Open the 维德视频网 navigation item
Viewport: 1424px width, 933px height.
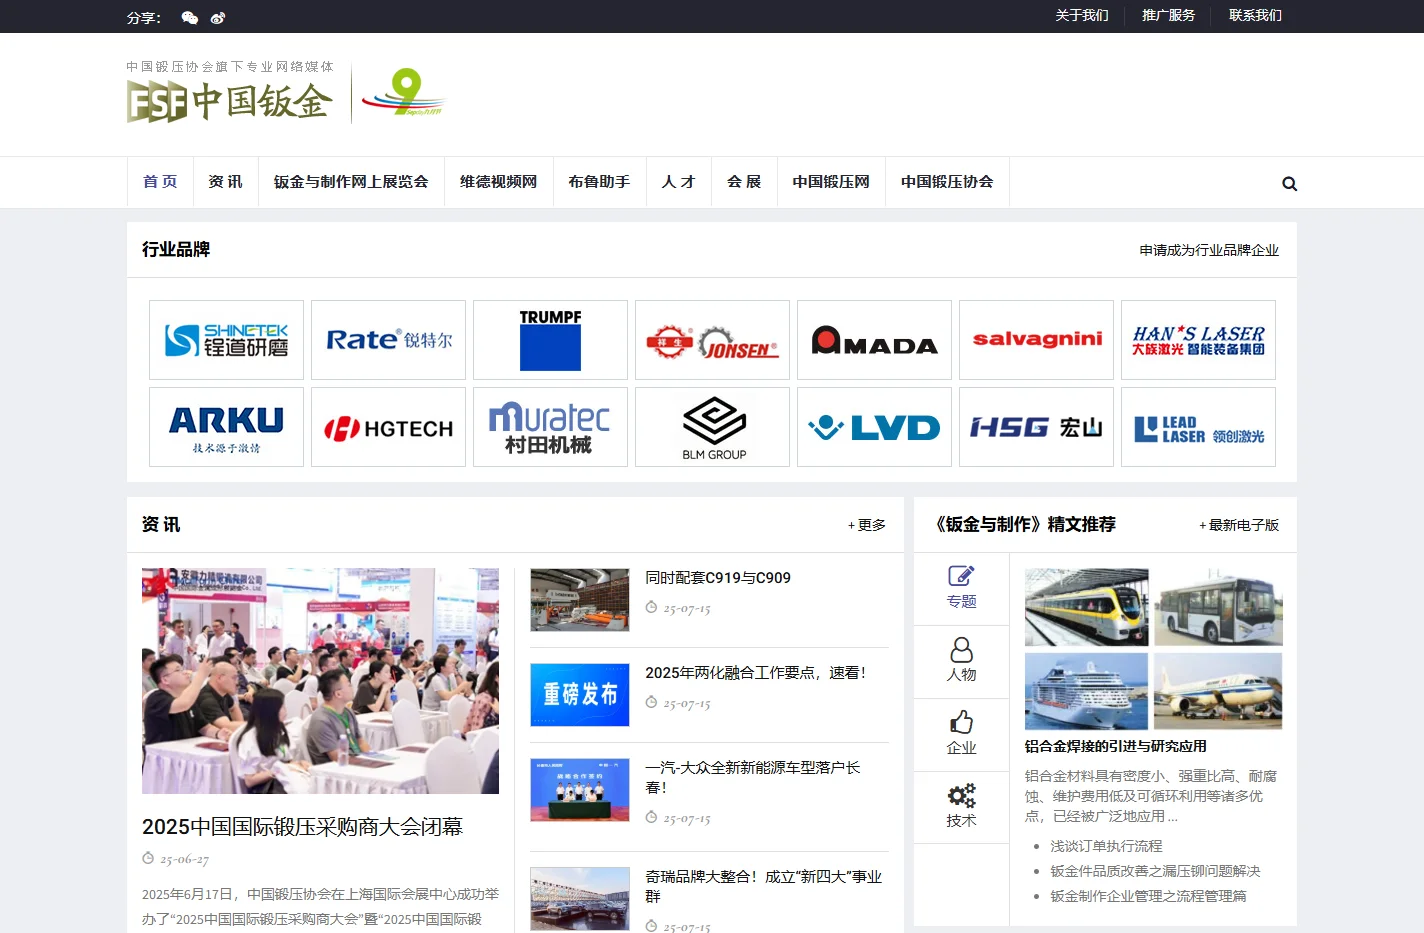(x=498, y=182)
